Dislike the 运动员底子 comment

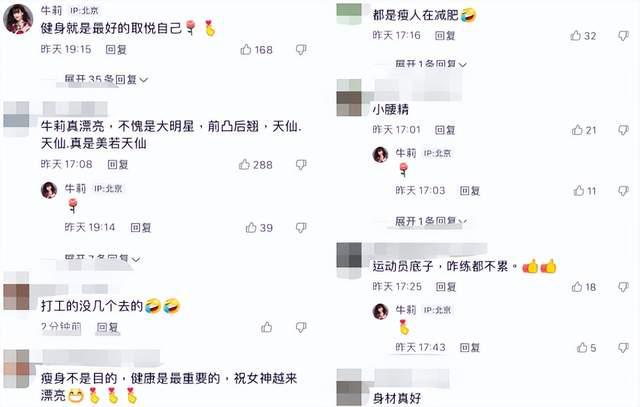(623, 287)
